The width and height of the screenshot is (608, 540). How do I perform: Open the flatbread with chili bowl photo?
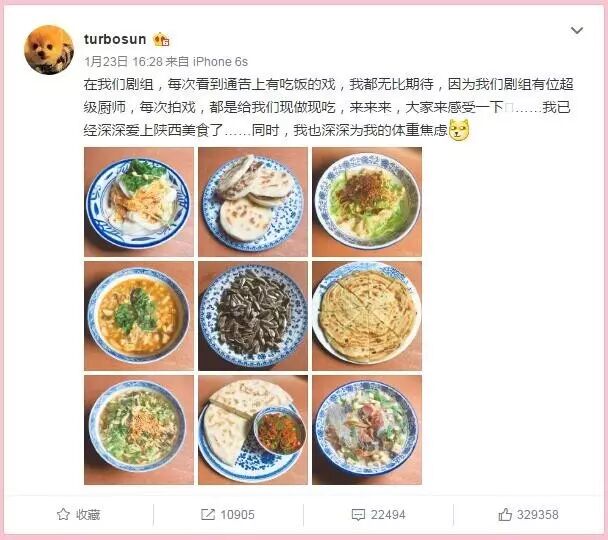[253, 430]
